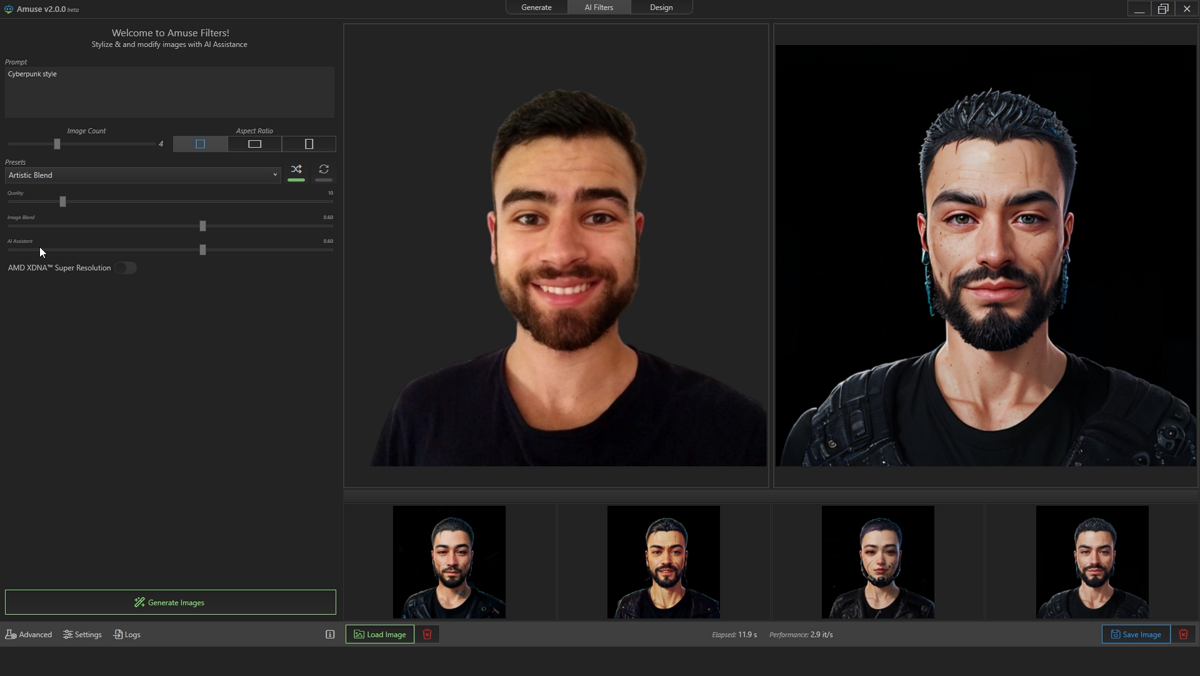Image resolution: width=1200 pixels, height=676 pixels.
Task: Click the Save Image button
Action: [x=1135, y=634]
